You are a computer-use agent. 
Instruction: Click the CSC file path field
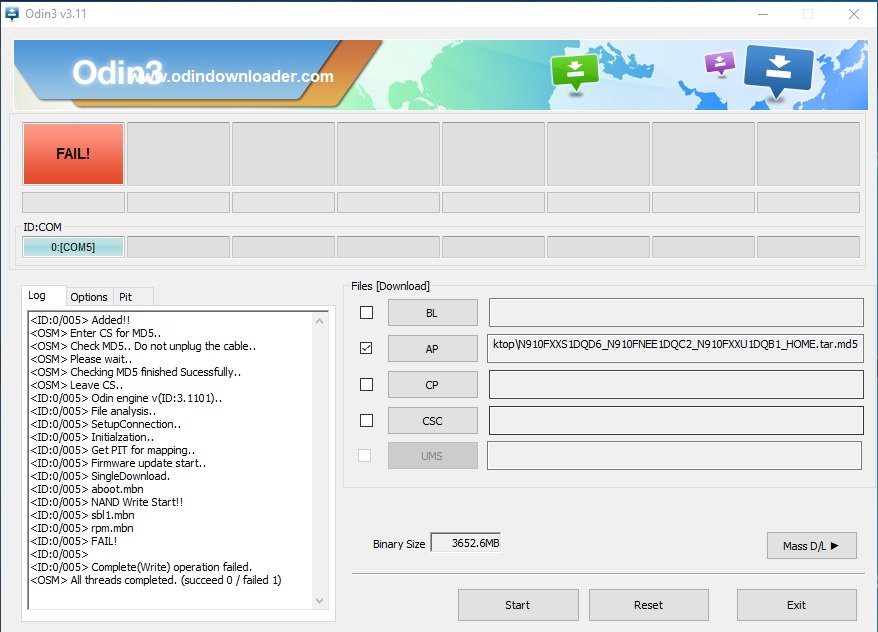tap(676, 420)
